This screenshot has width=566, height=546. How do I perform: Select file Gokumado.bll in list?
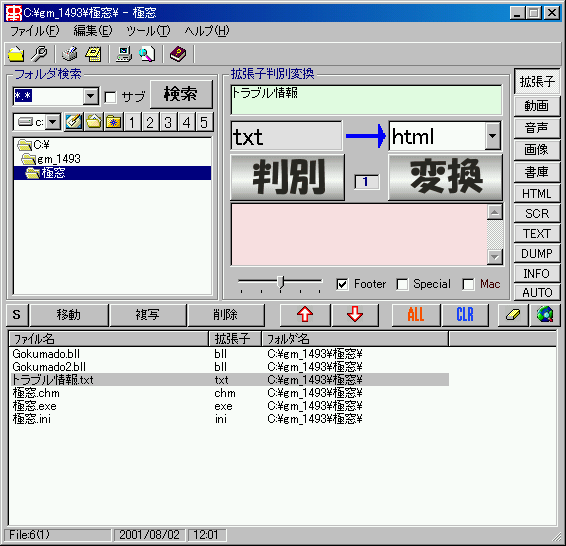coord(46,354)
